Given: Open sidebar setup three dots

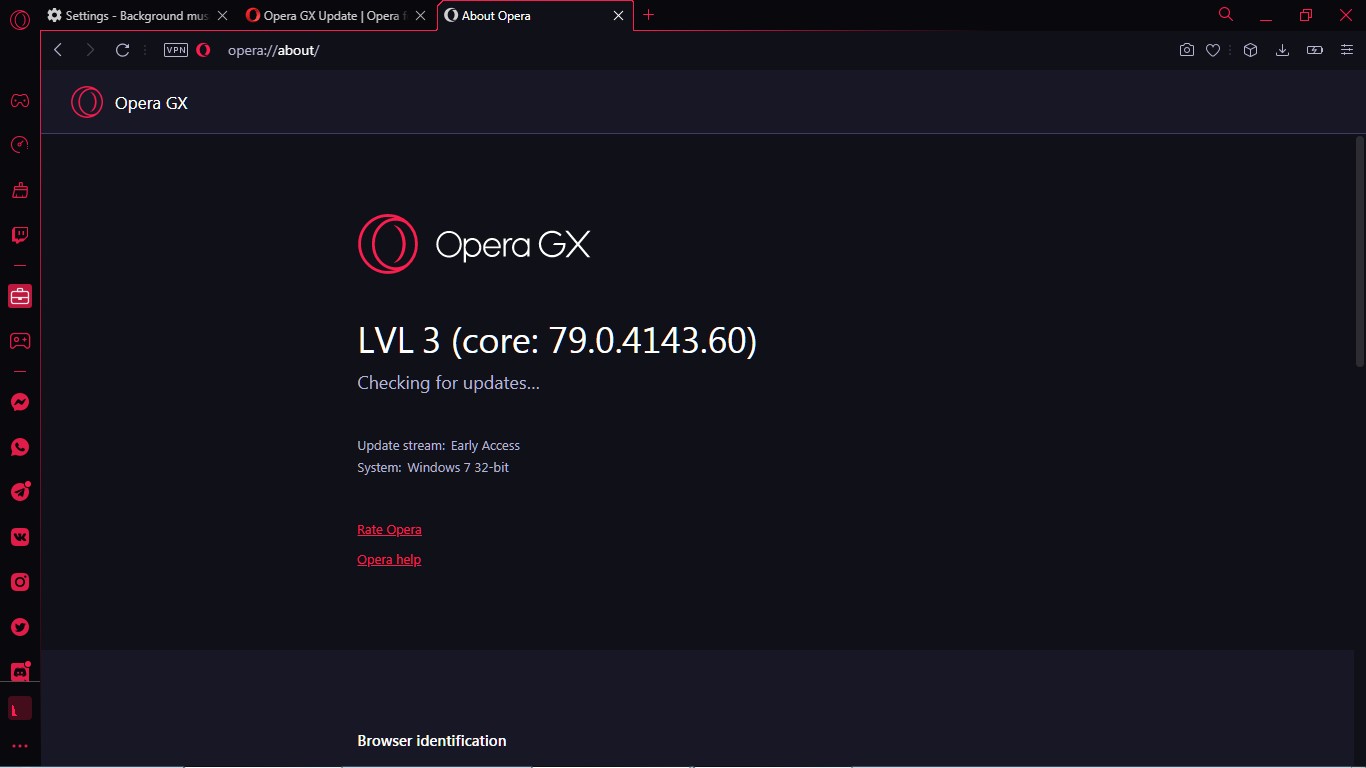Looking at the screenshot, I should click(20, 746).
